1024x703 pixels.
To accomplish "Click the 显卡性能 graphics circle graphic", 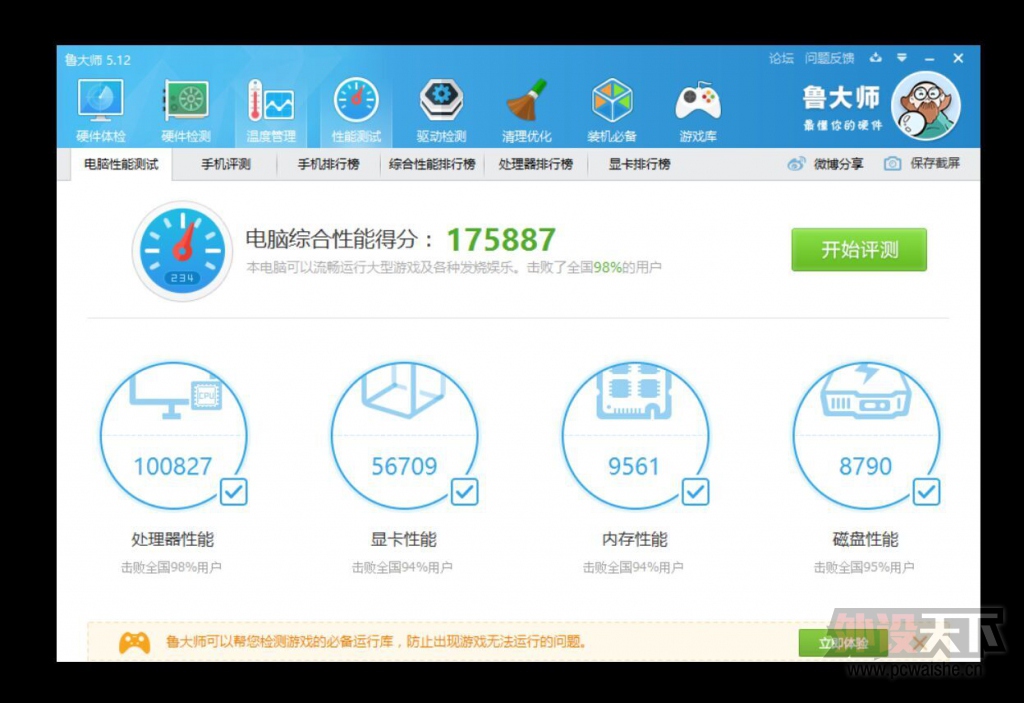I will 404,436.
